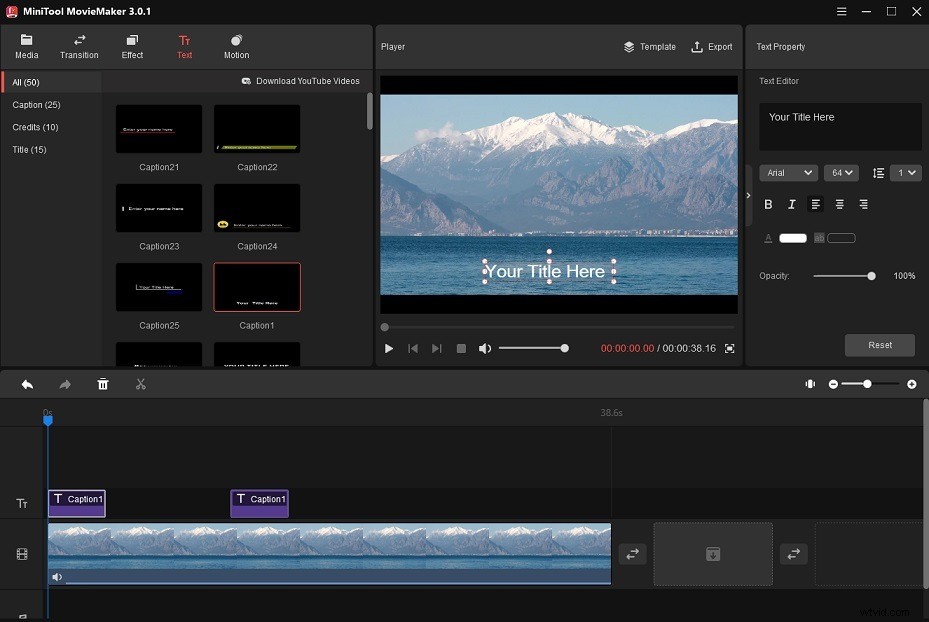
Task: Reset the text properties
Action: [880, 345]
